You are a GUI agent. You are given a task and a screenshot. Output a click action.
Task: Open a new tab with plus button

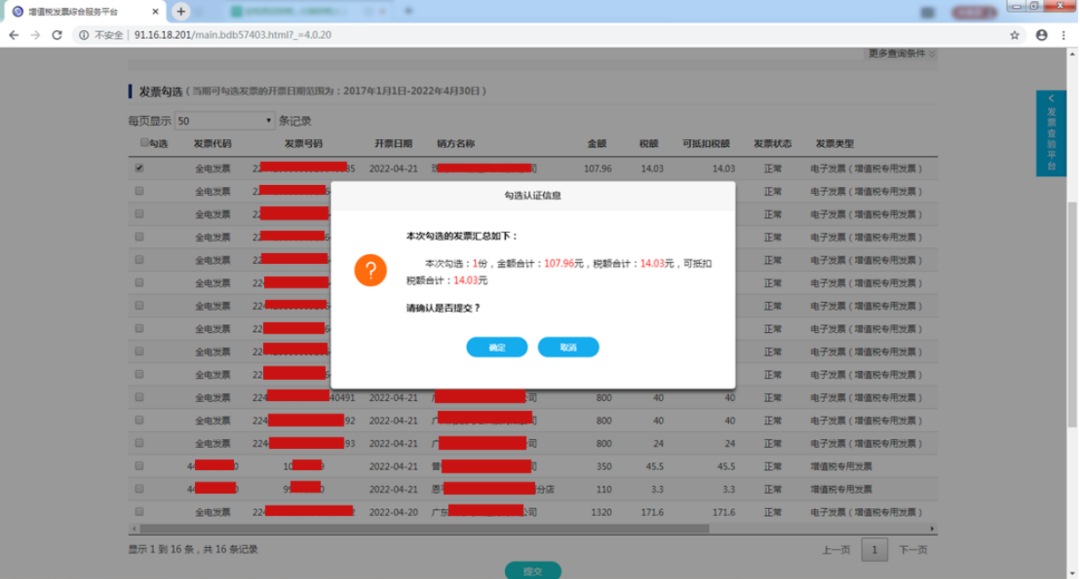pyautogui.click(x=181, y=11)
